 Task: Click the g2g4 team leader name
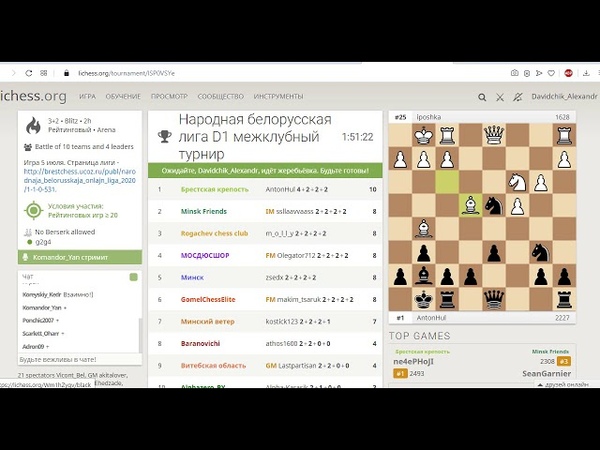tap(43, 242)
